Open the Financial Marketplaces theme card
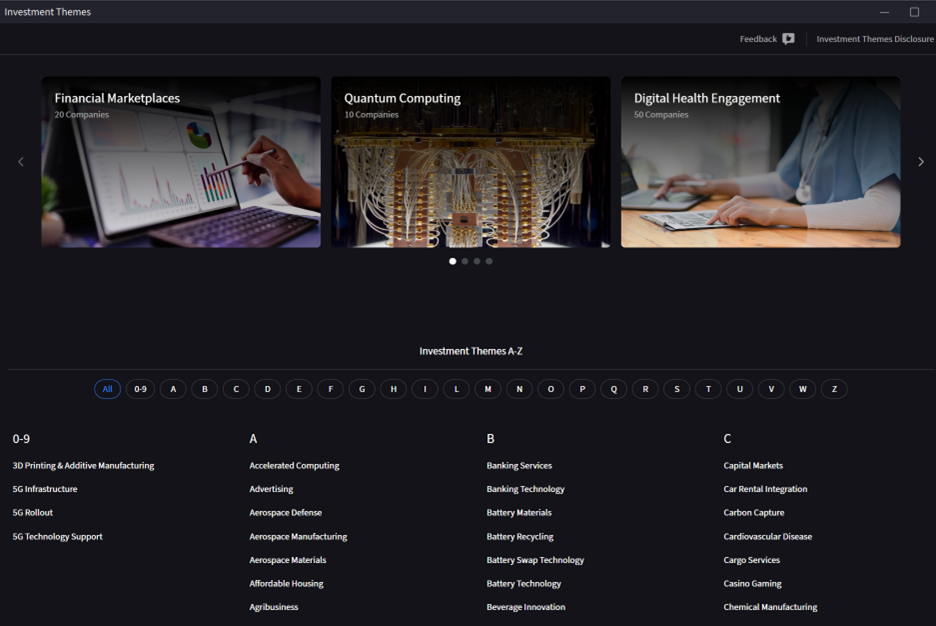Viewport: 936px width, 626px height. click(x=180, y=161)
